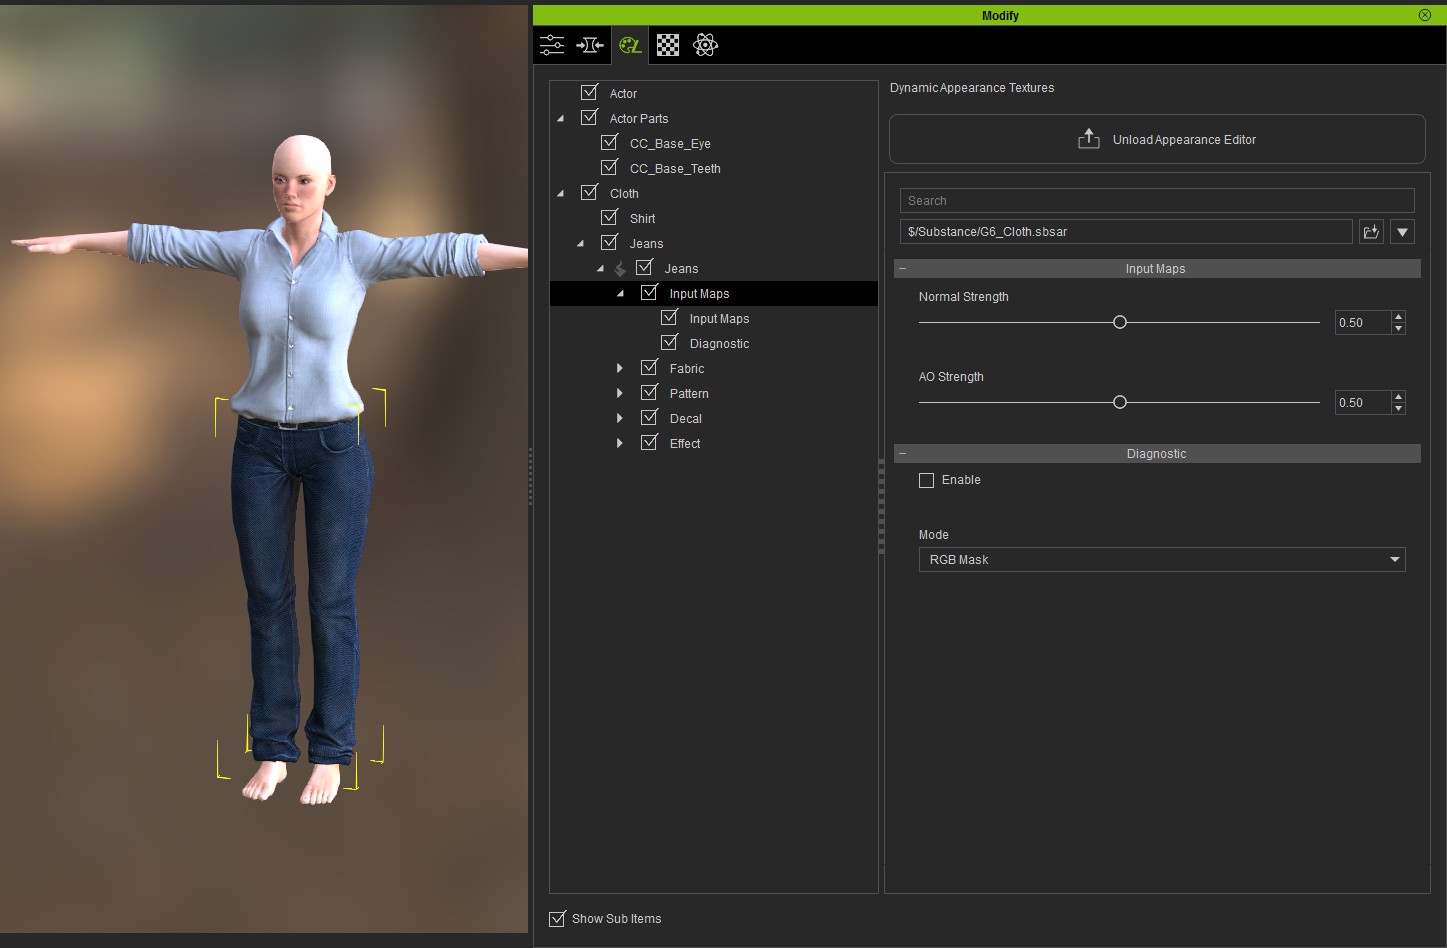
Task: Open the Modify sliders tab icon
Action: pyautogui.click(x=552, y=45)
